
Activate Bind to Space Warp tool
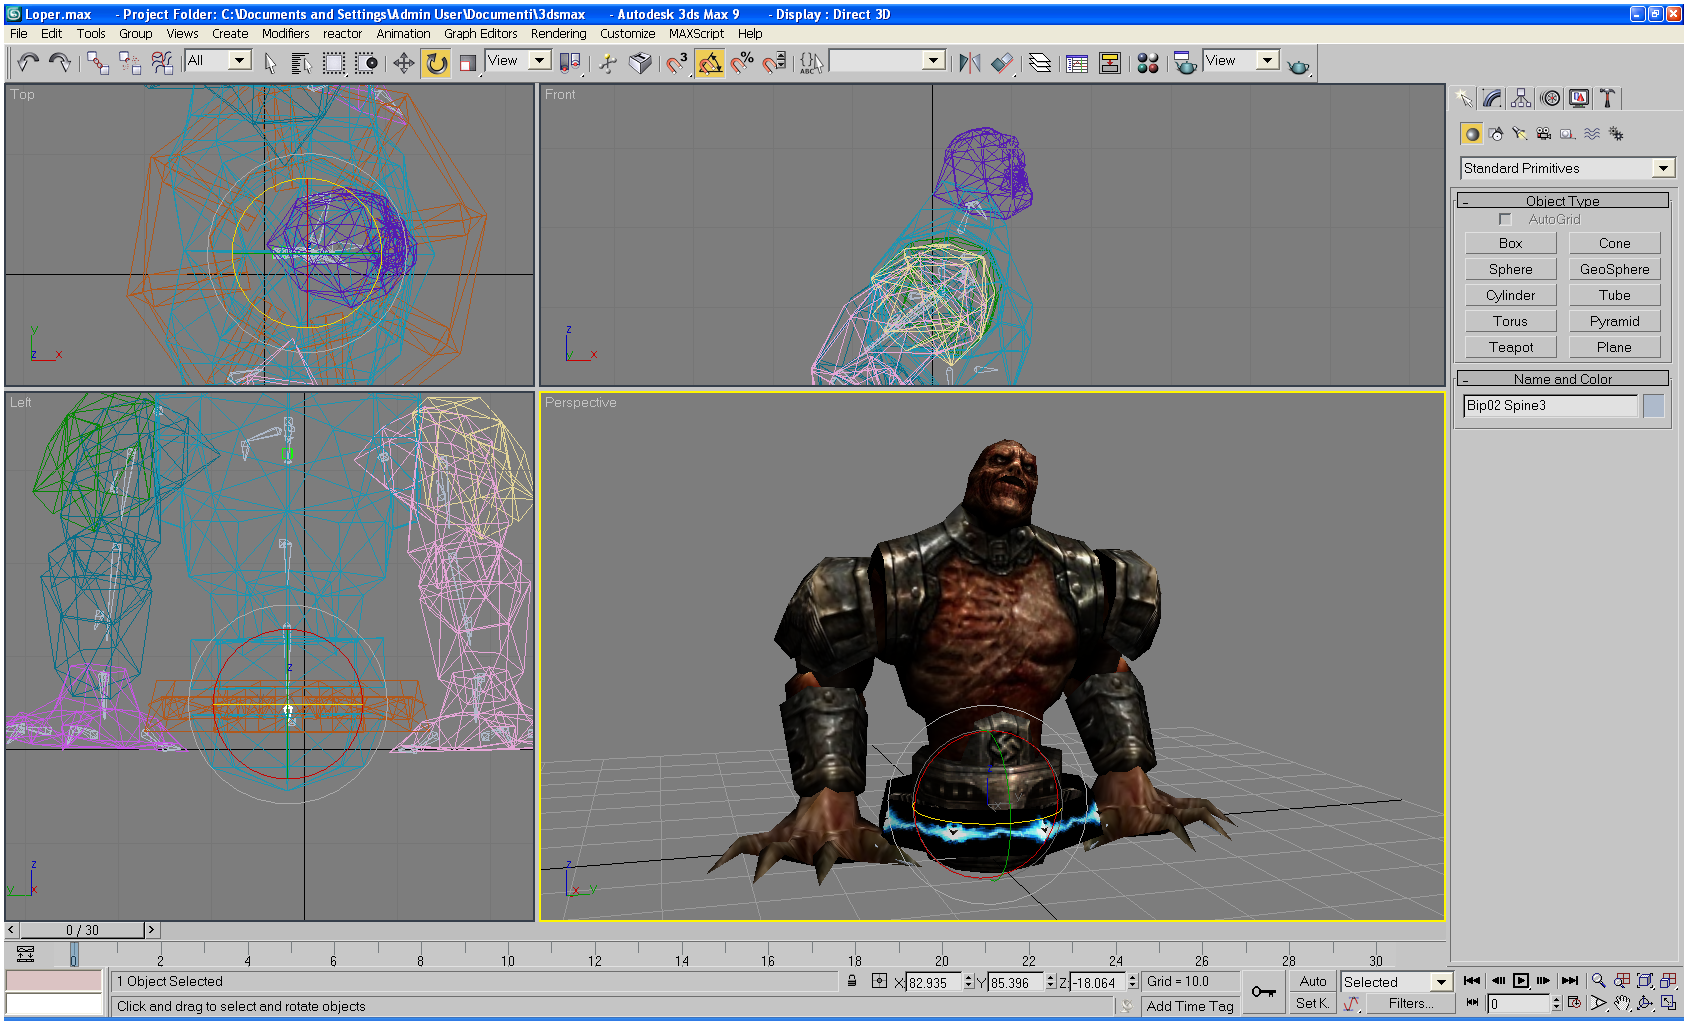[x=162, y=63]
